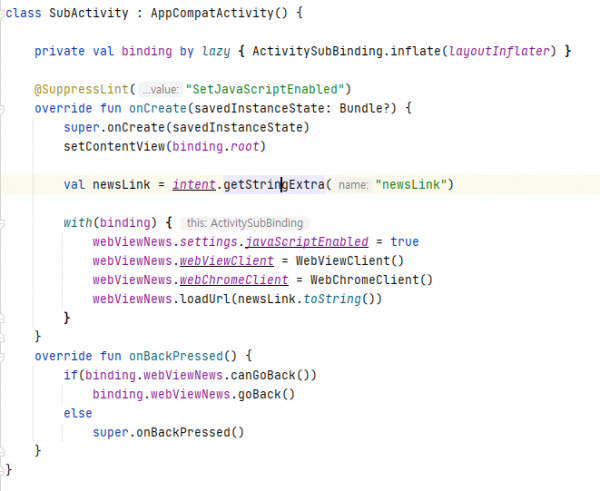The image size is (600, 491).
Task: Click the javaScriptEnabled property
Action: point(307,242)
